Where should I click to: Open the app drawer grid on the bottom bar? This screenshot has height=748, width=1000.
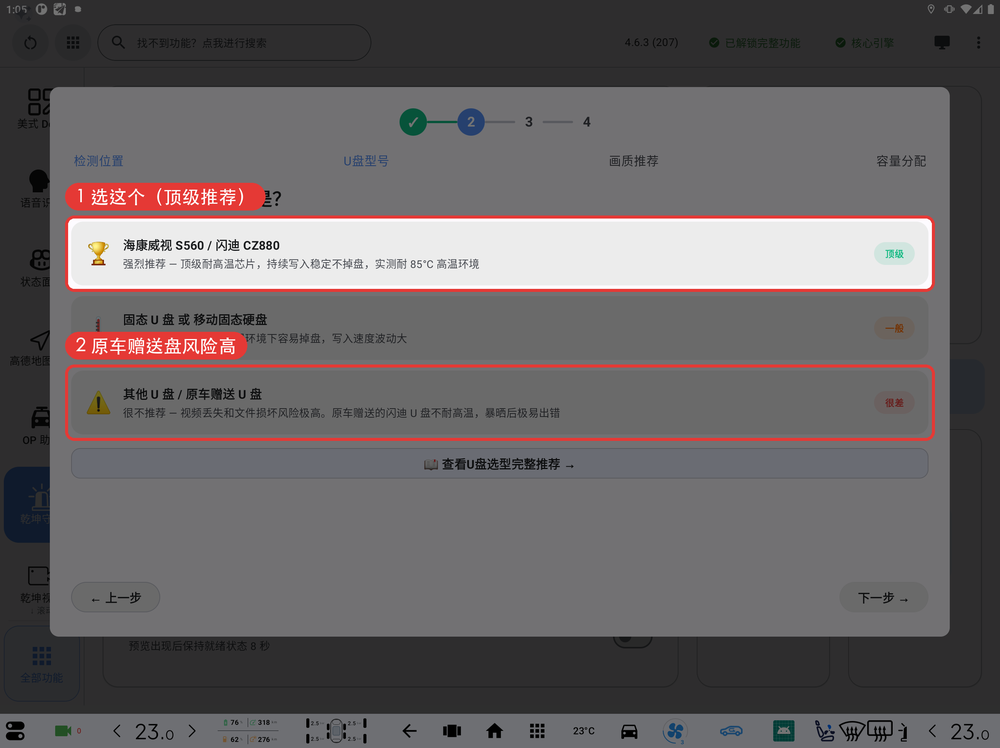[537, 731]
